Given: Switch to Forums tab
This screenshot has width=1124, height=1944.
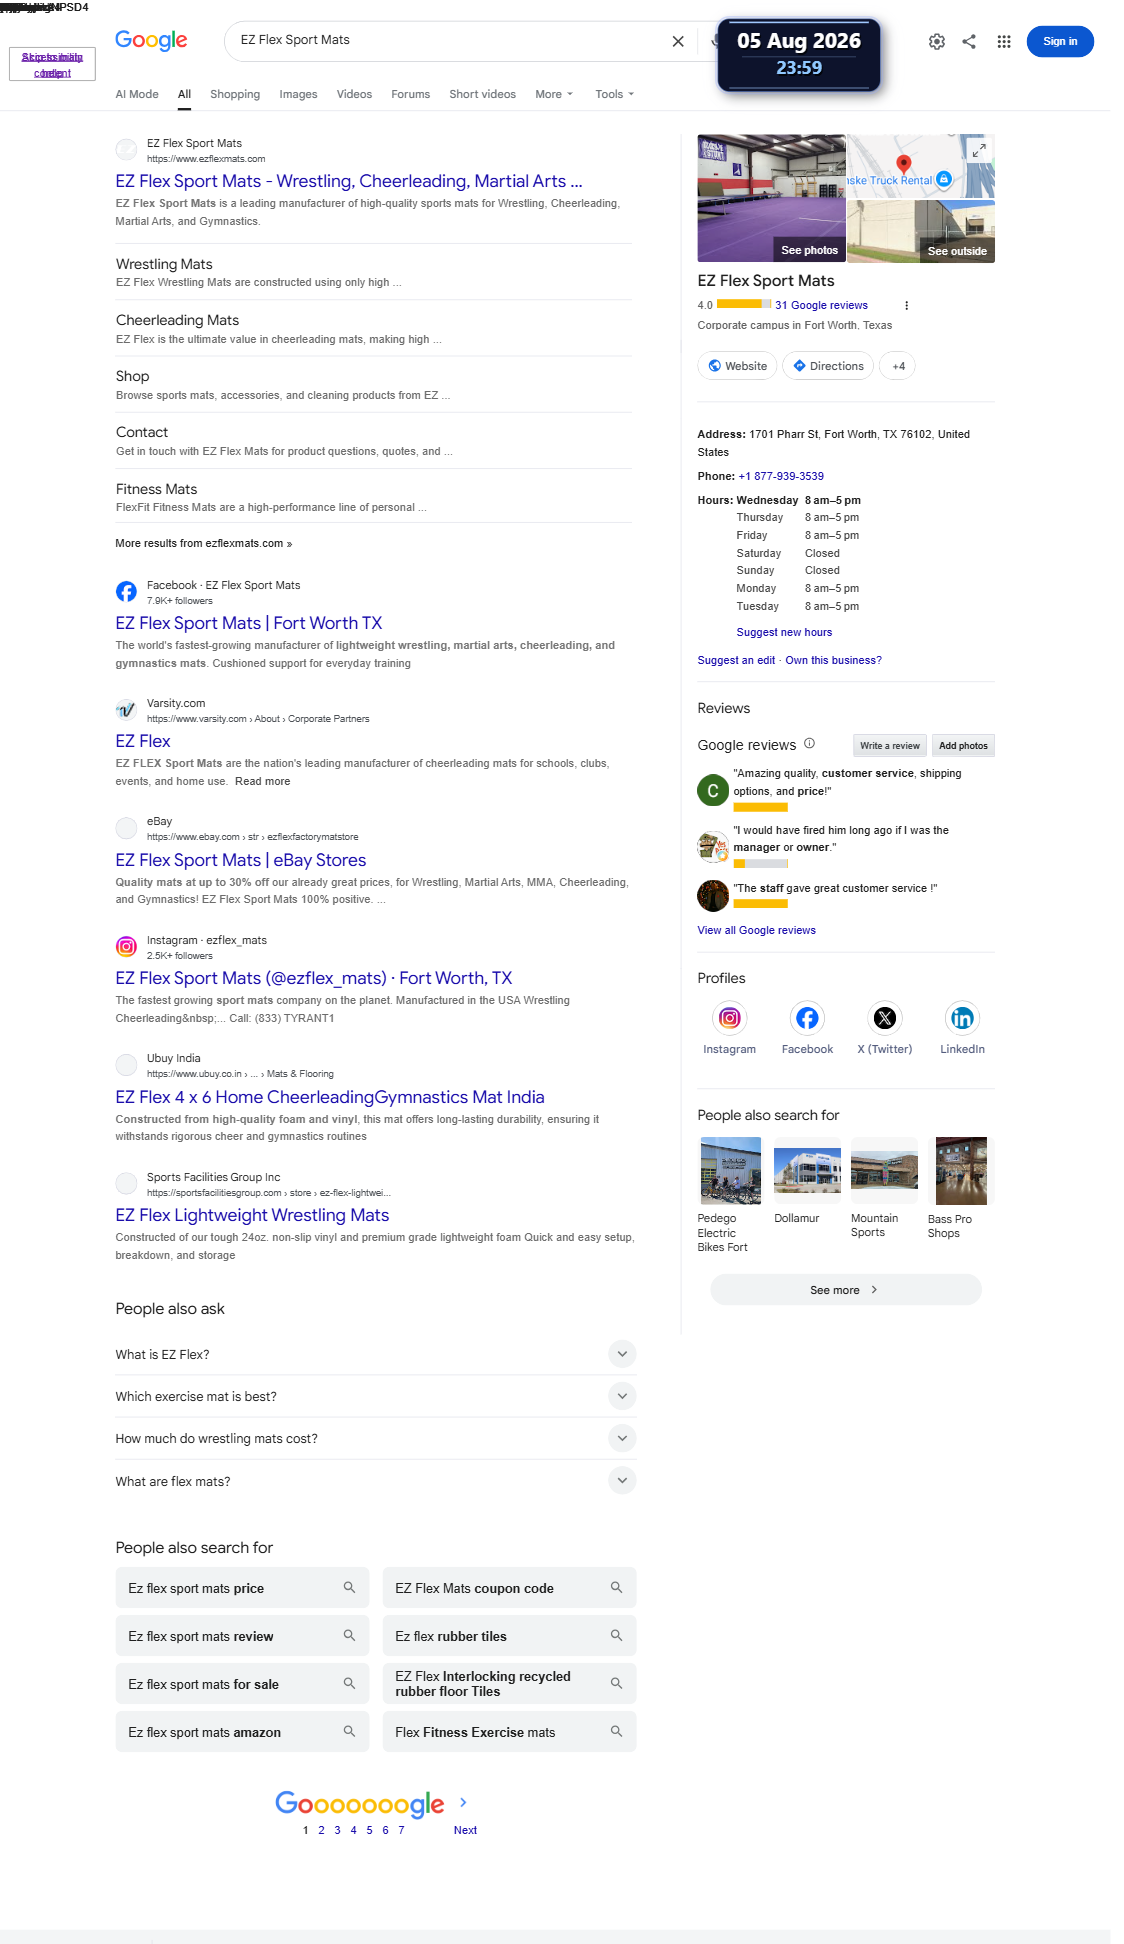Looking at the screenshot, I should pyautogui.click(x=410, y=94).
